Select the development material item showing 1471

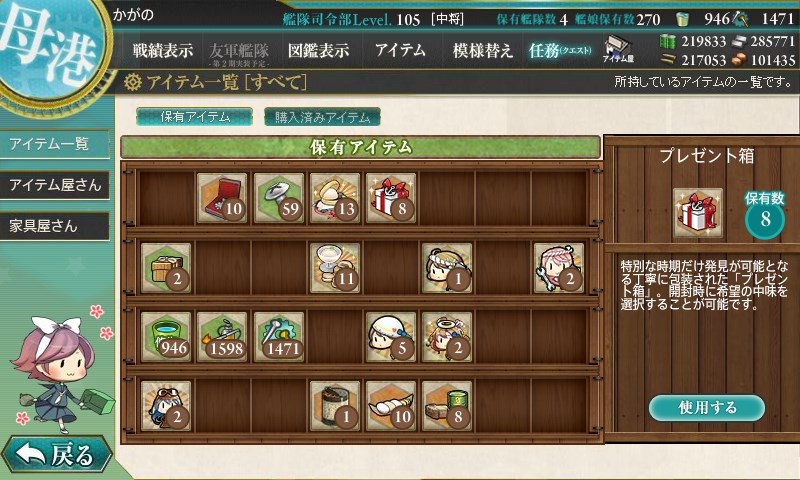(x=279, y=337)
